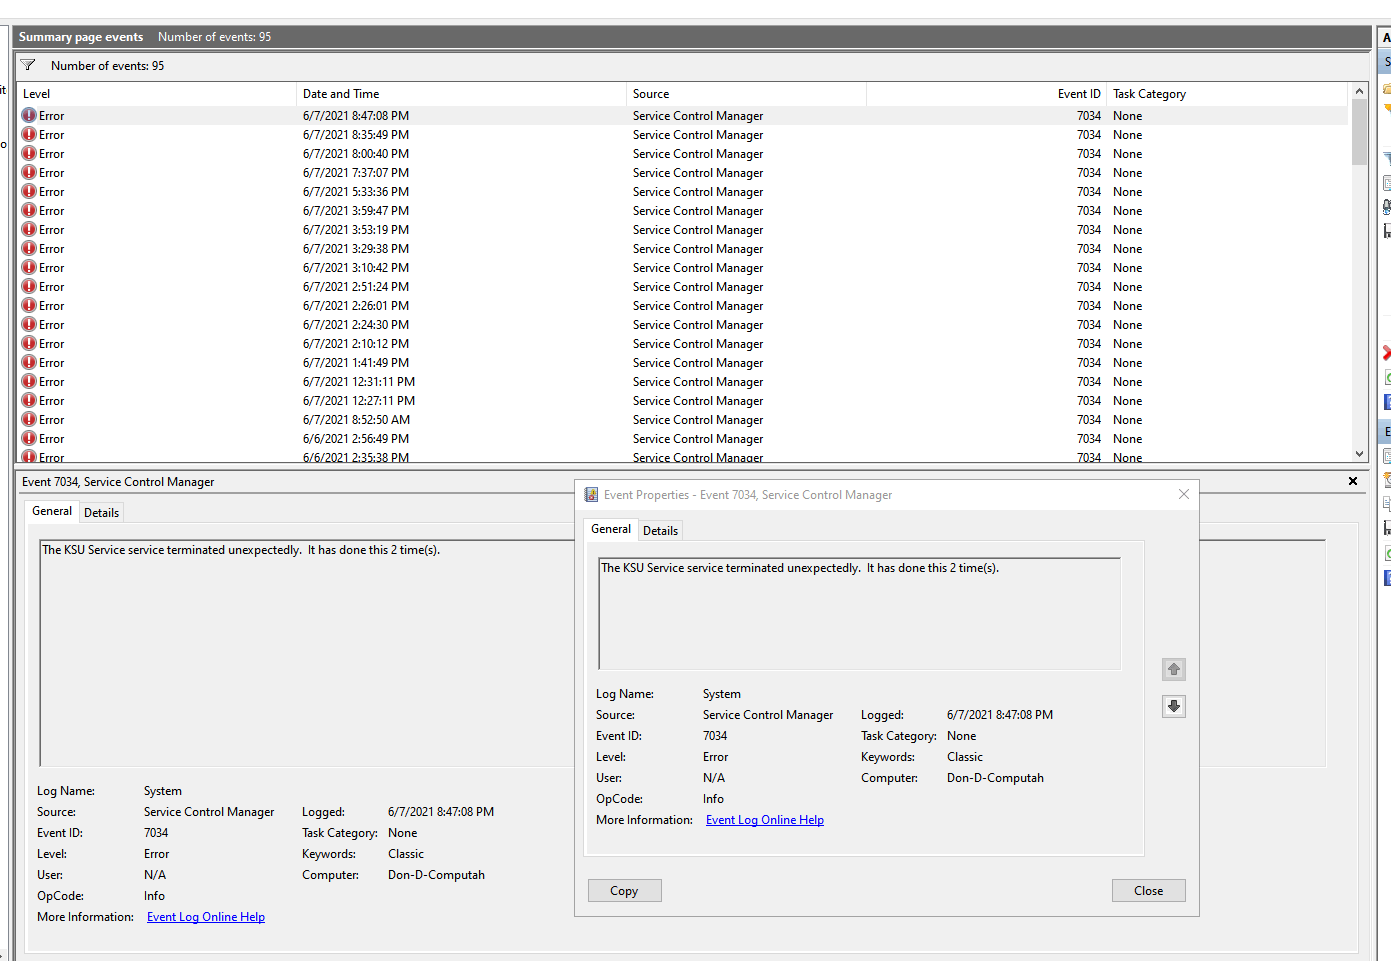Select General tab in Event Properties dialog

(x=611, y=529)
